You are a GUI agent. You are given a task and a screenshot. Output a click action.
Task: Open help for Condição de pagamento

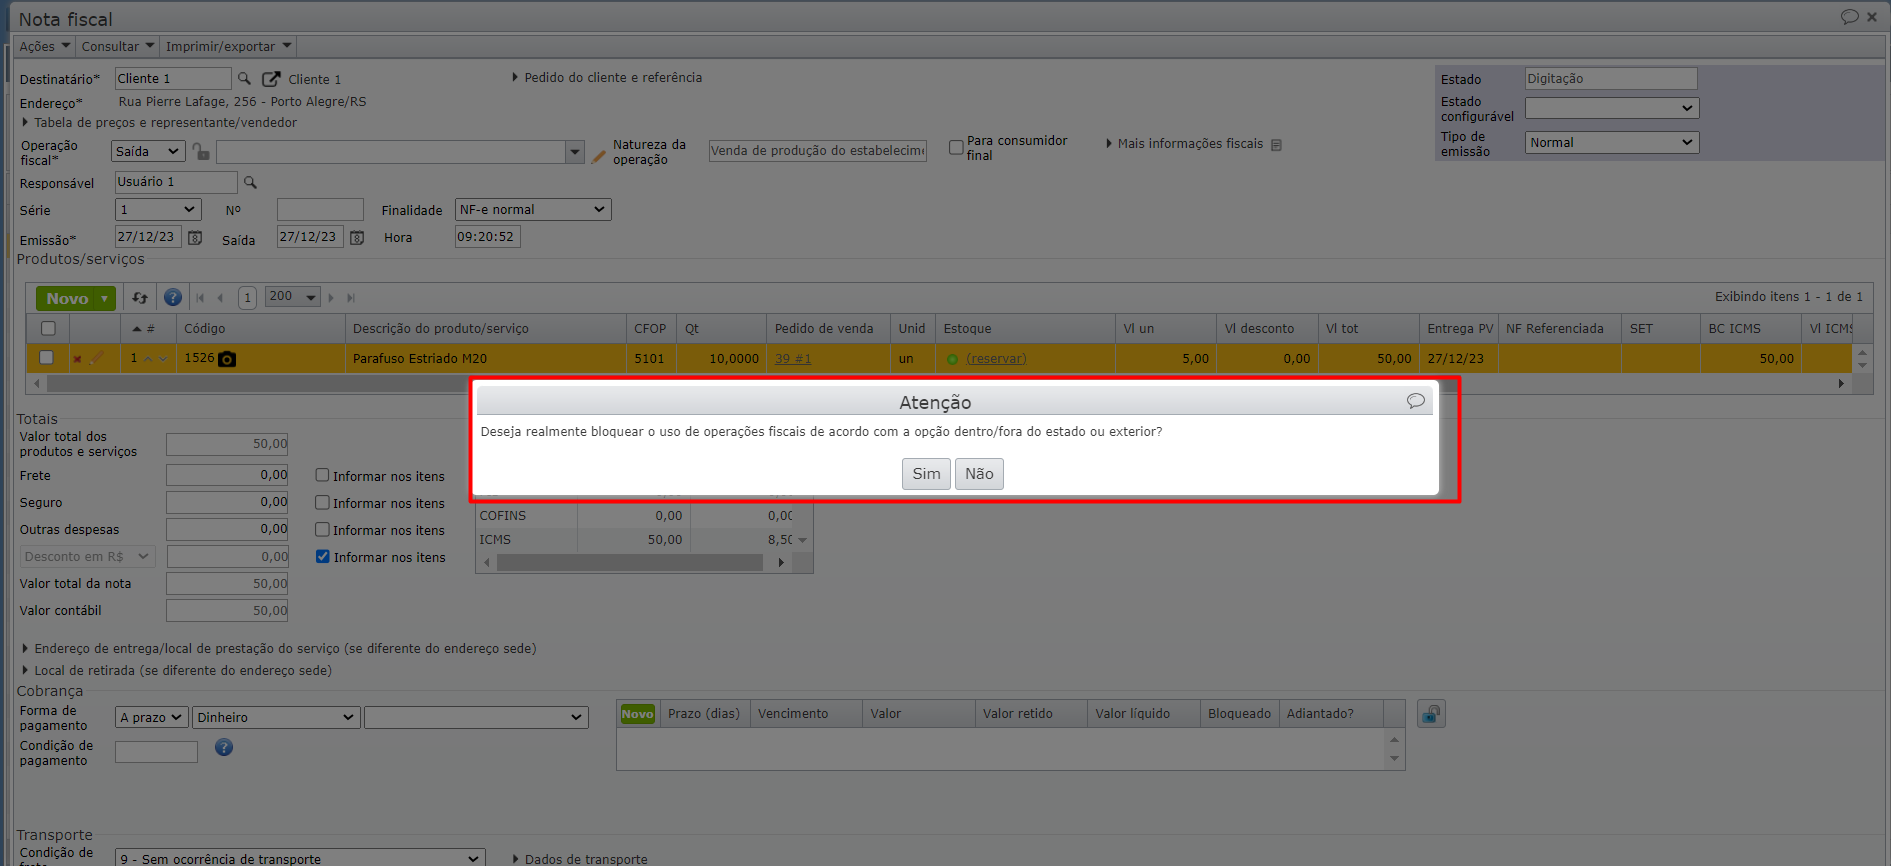pyautogui.click(x=224, y=747)
